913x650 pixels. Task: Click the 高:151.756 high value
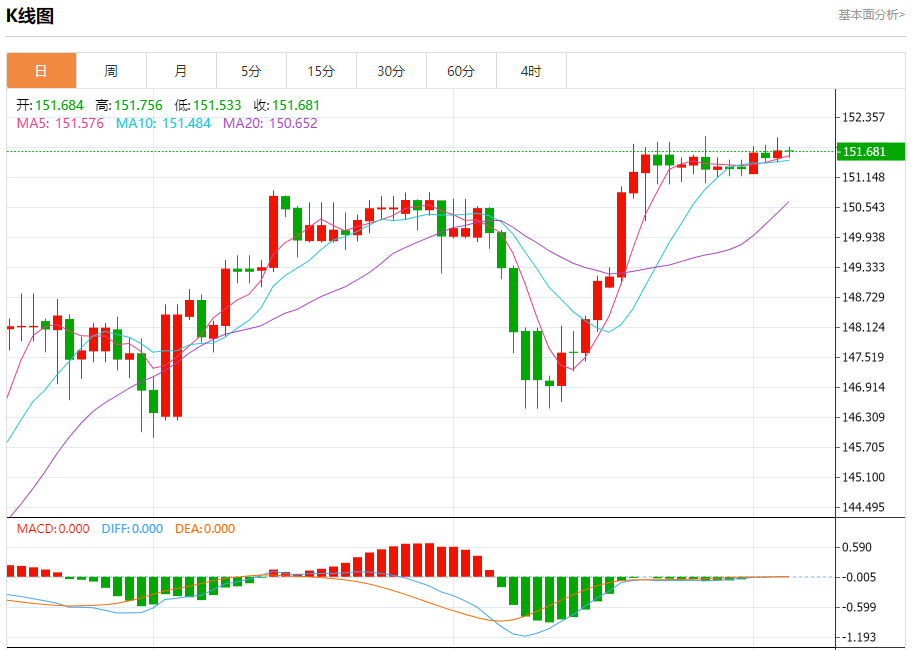(x=129, y=105)
